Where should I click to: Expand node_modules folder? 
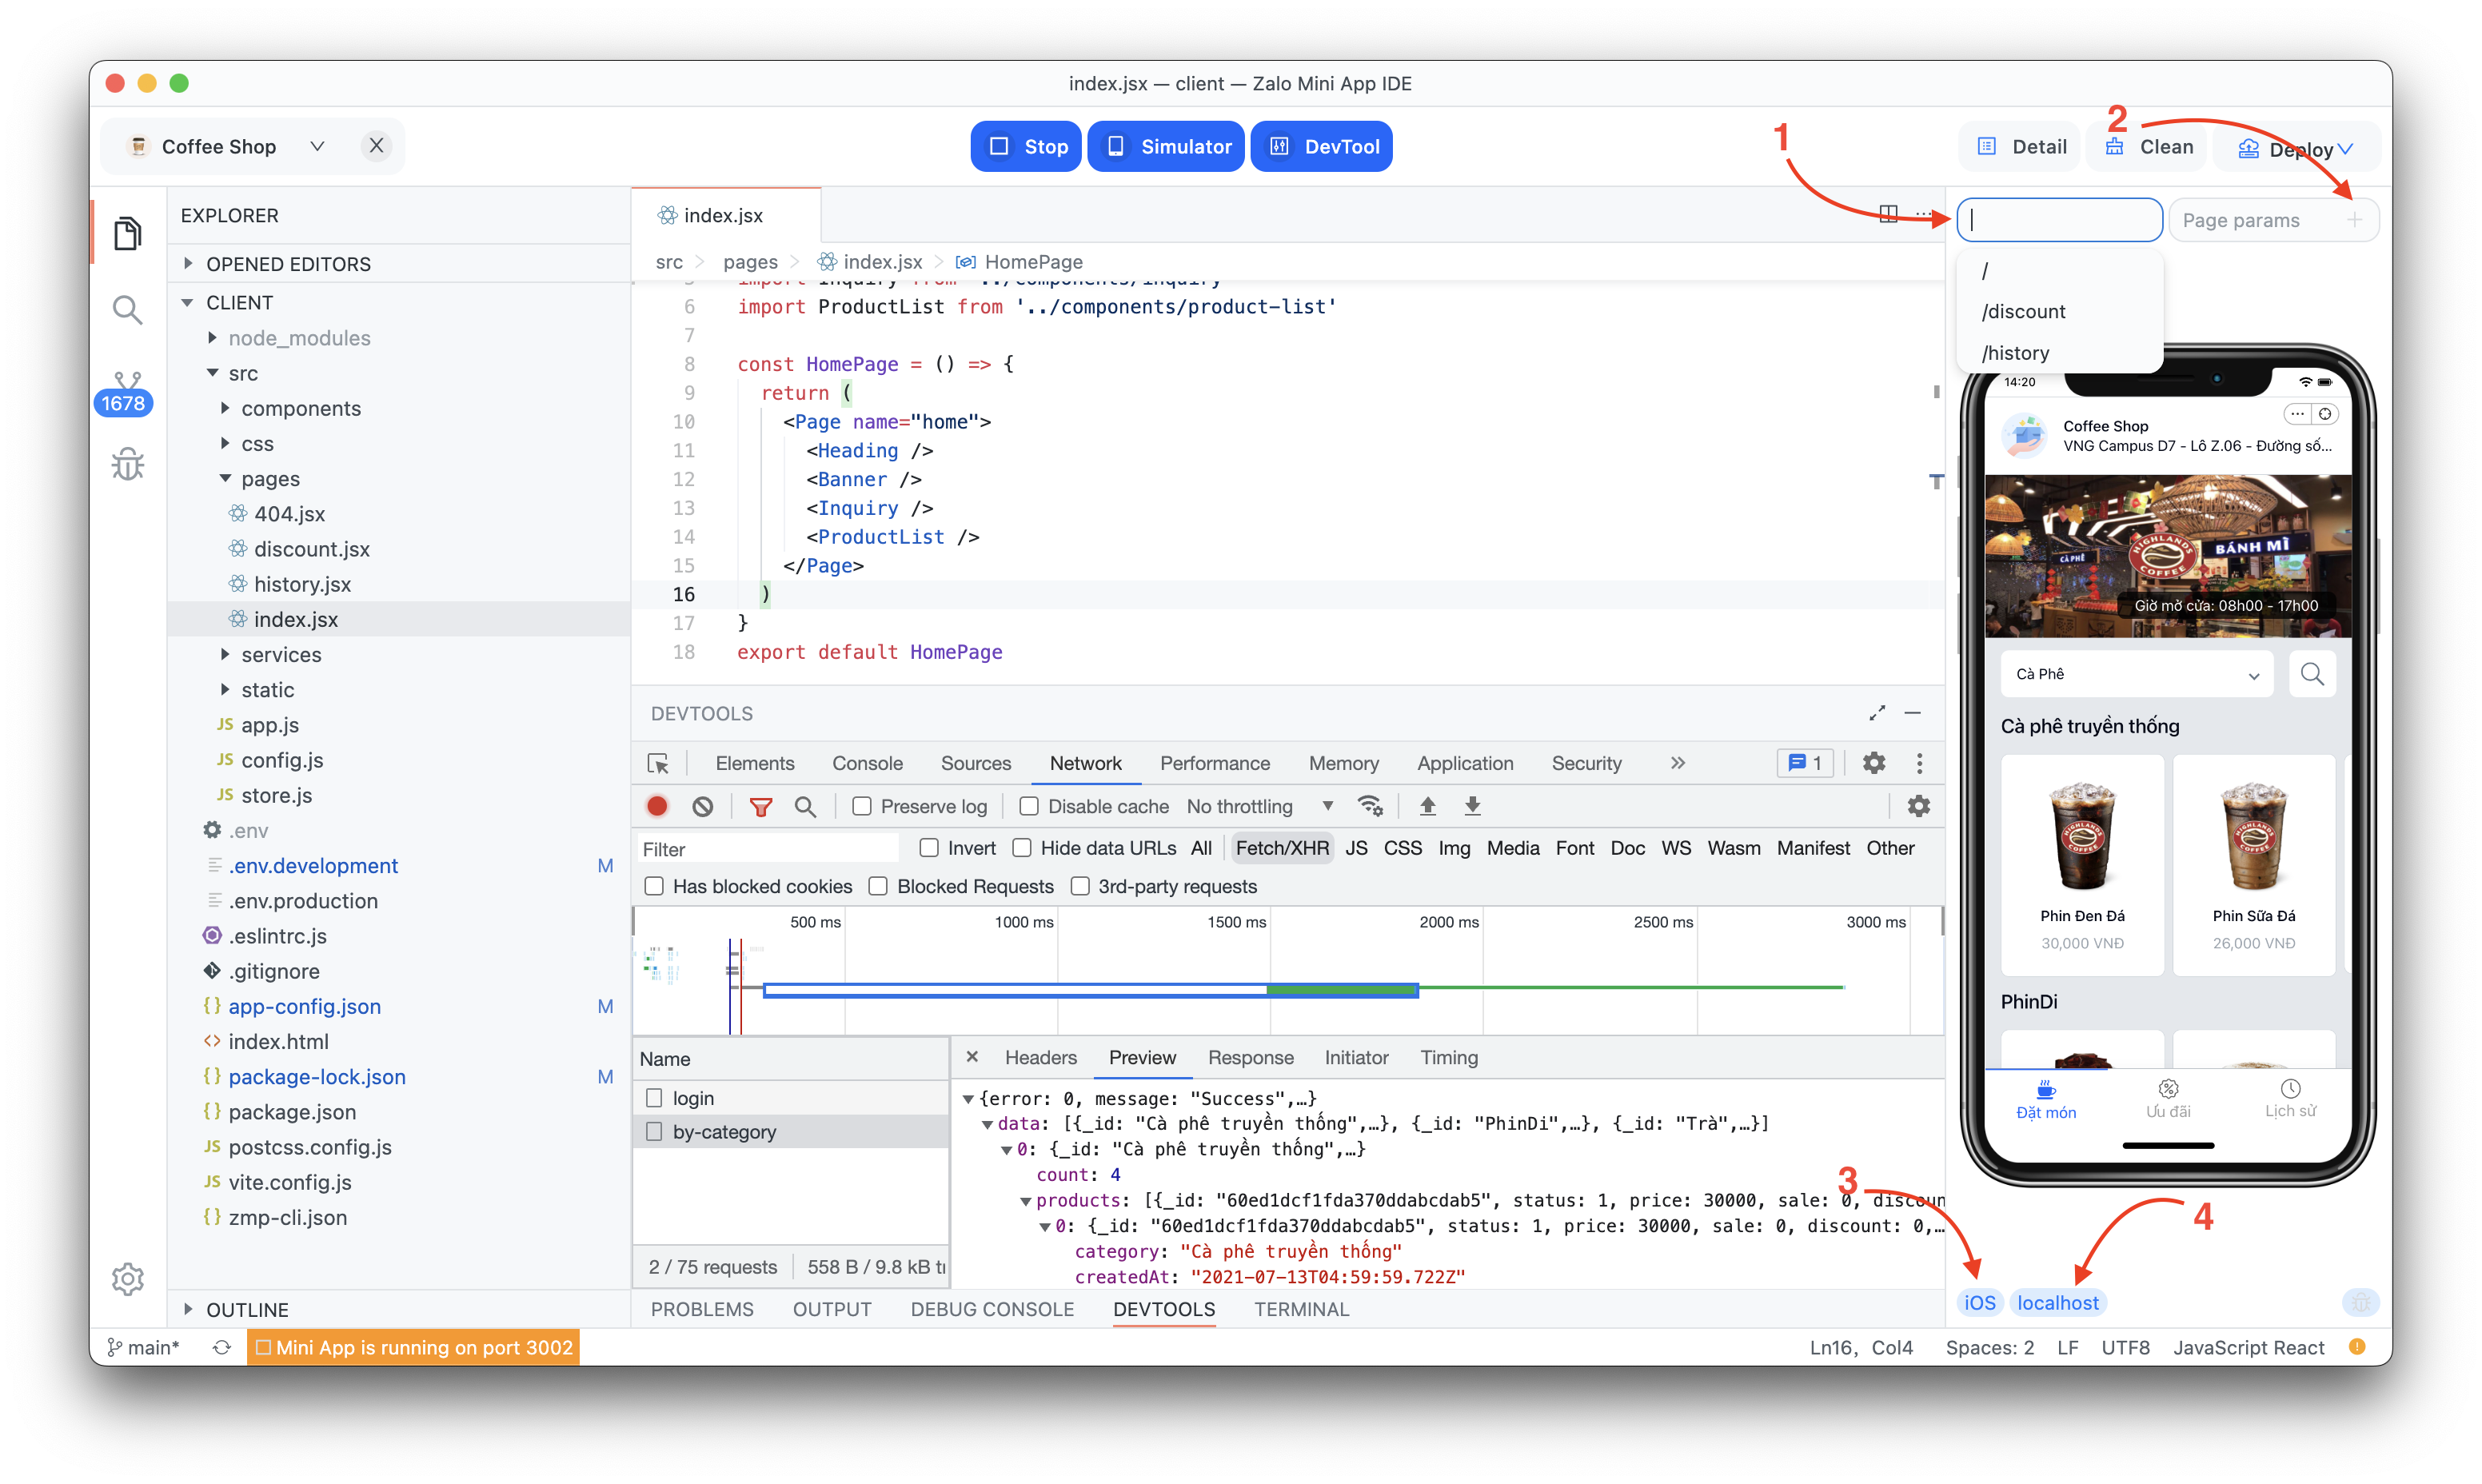point(212,338)
